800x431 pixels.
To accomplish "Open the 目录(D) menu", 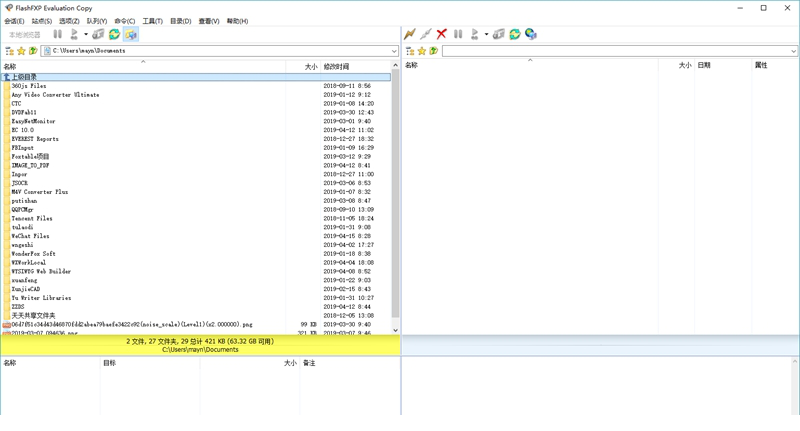I will [x=180, y=21].
